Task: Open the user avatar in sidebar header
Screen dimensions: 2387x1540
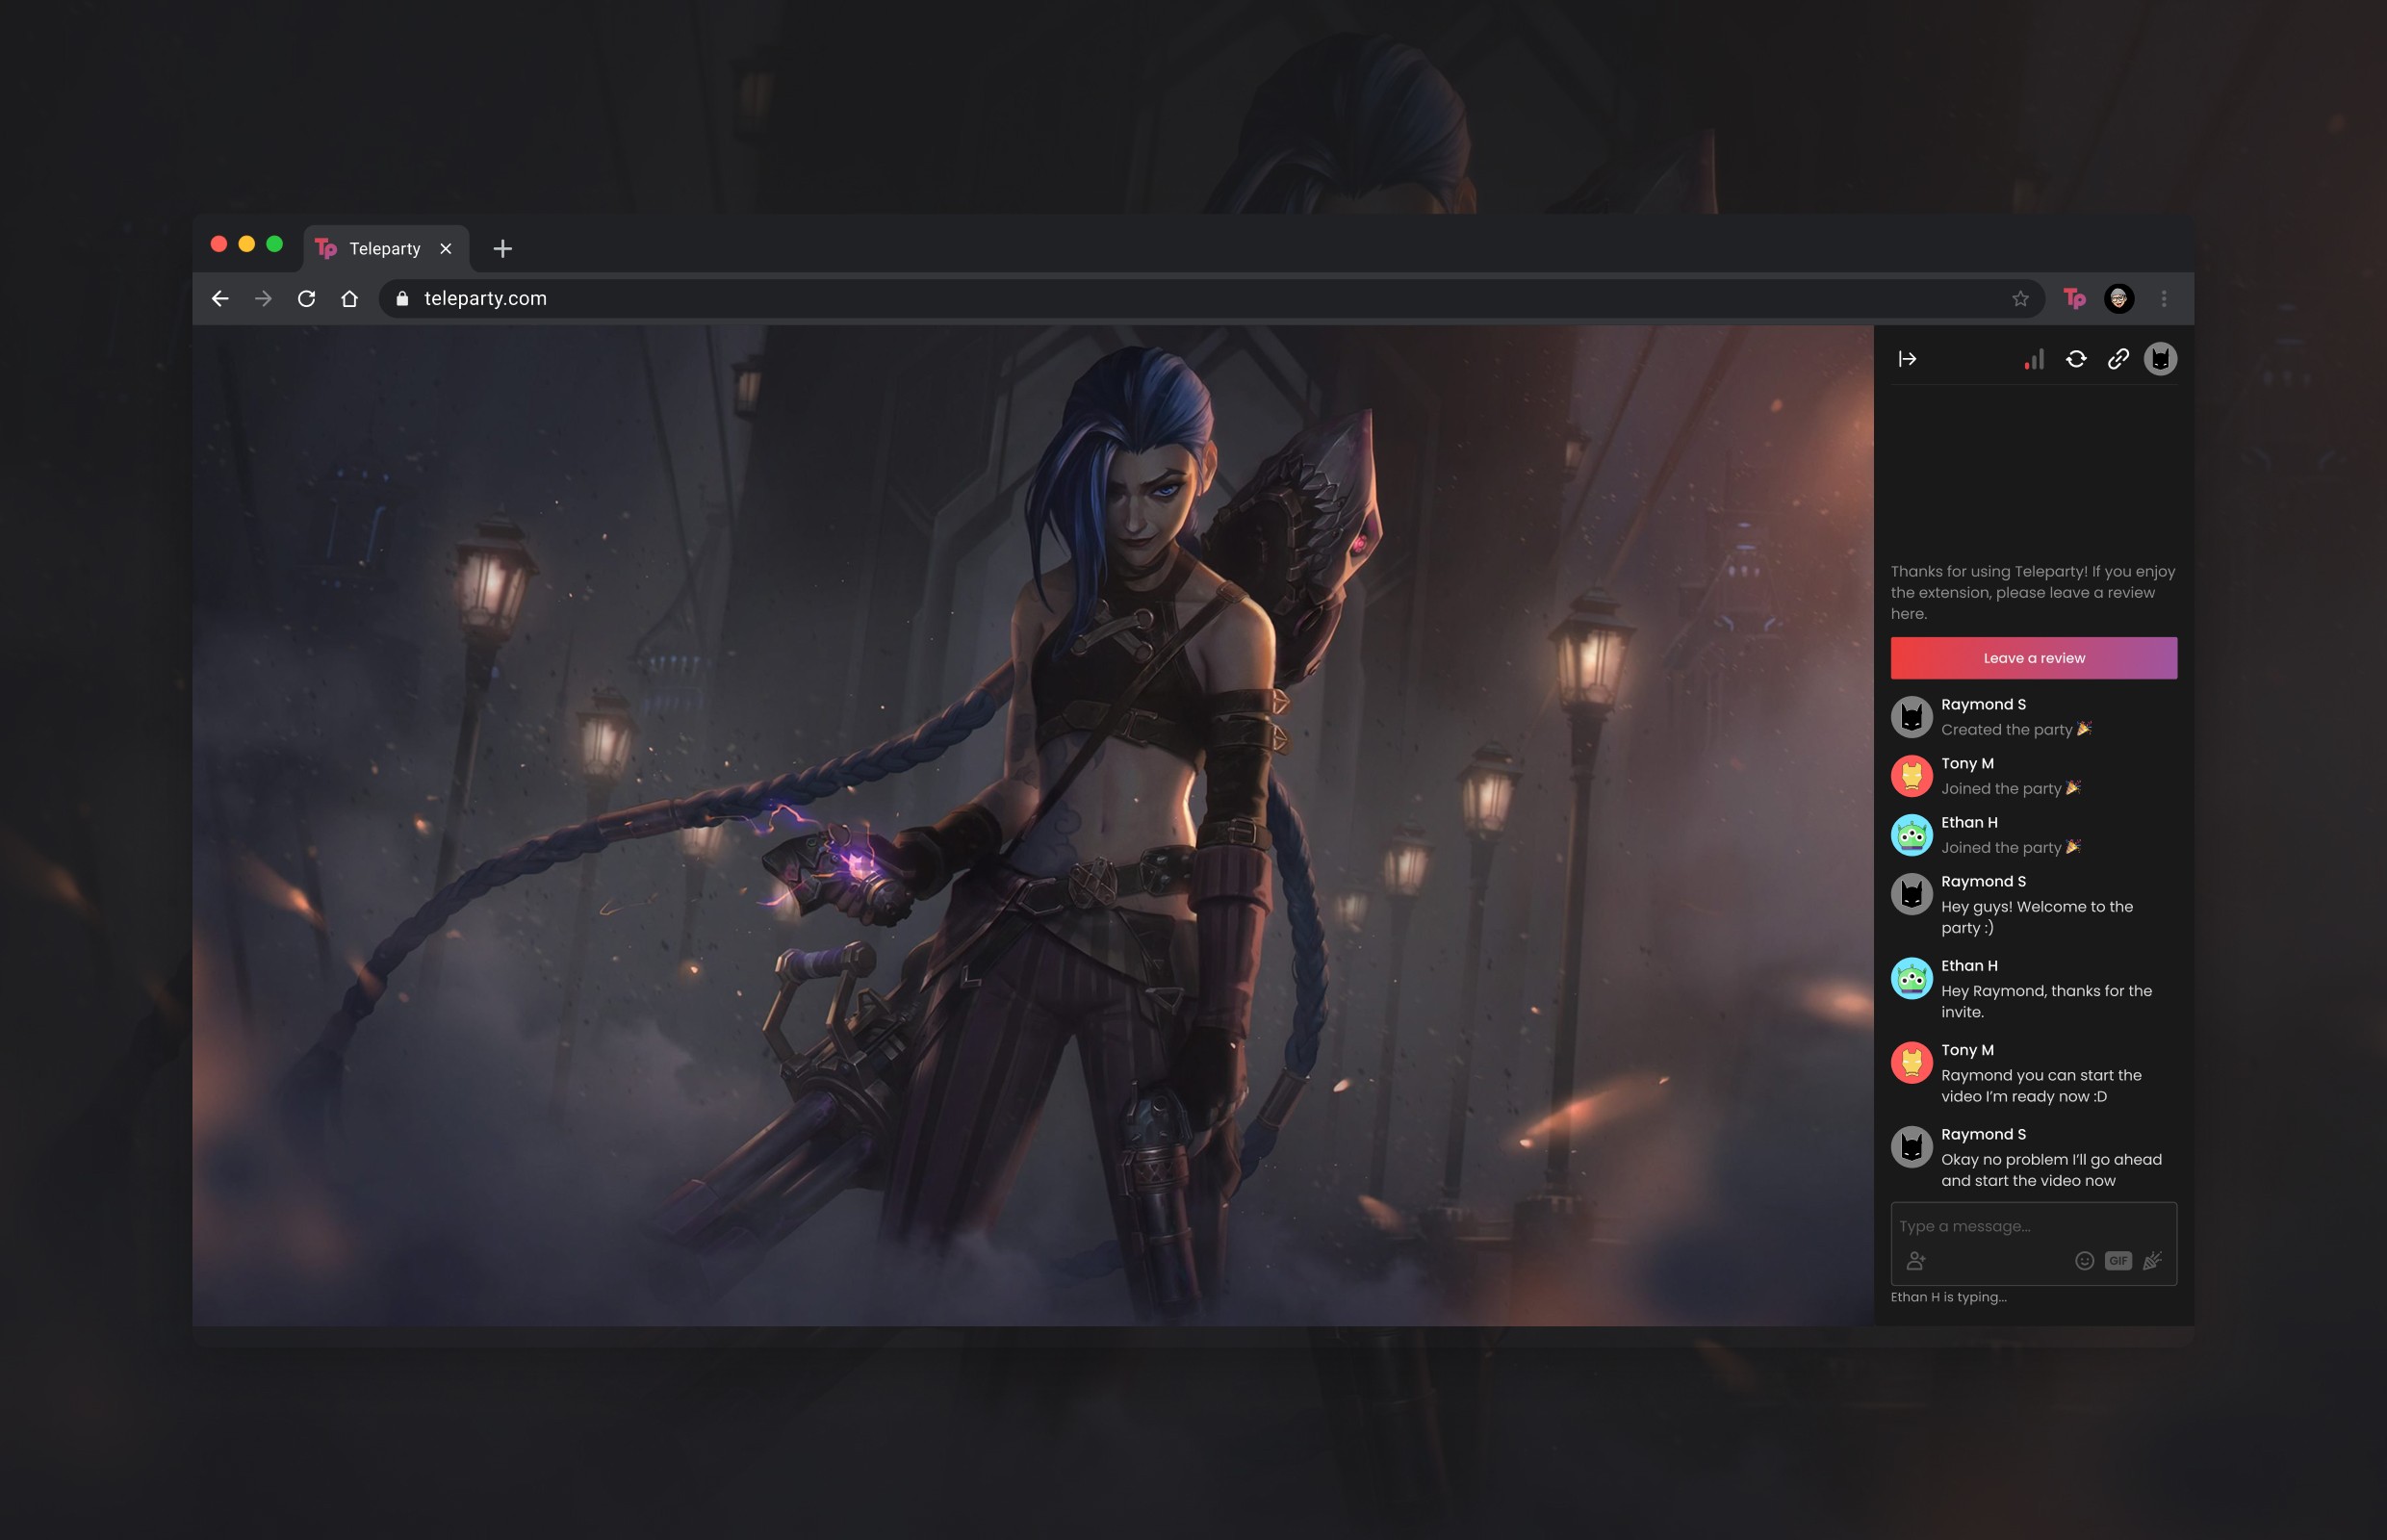Action: [x=2160, y=359]
